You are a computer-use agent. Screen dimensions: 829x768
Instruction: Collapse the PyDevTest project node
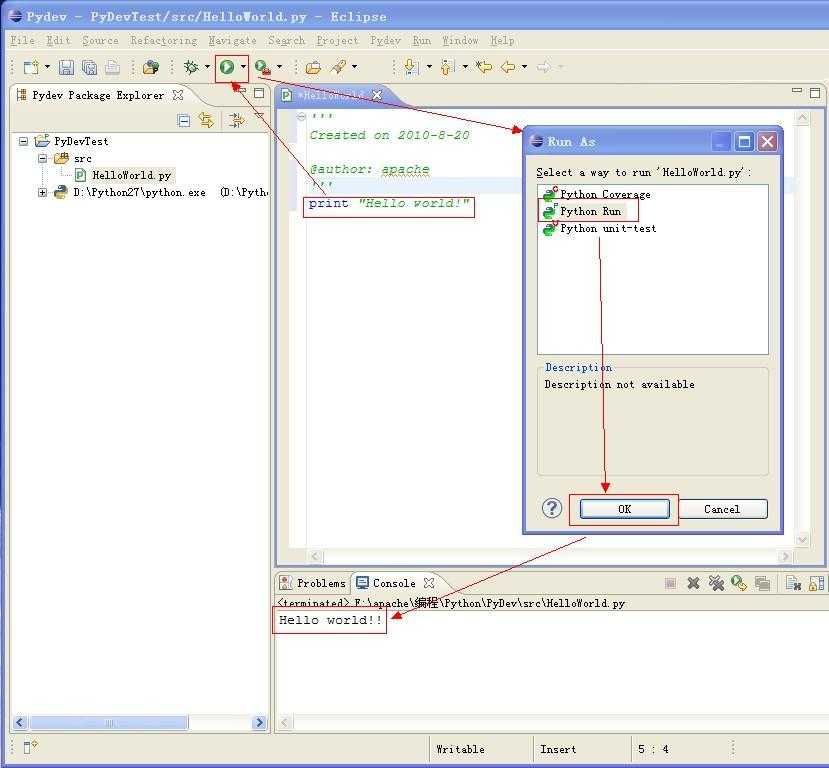pyautogui.click(x=23, y=141)
